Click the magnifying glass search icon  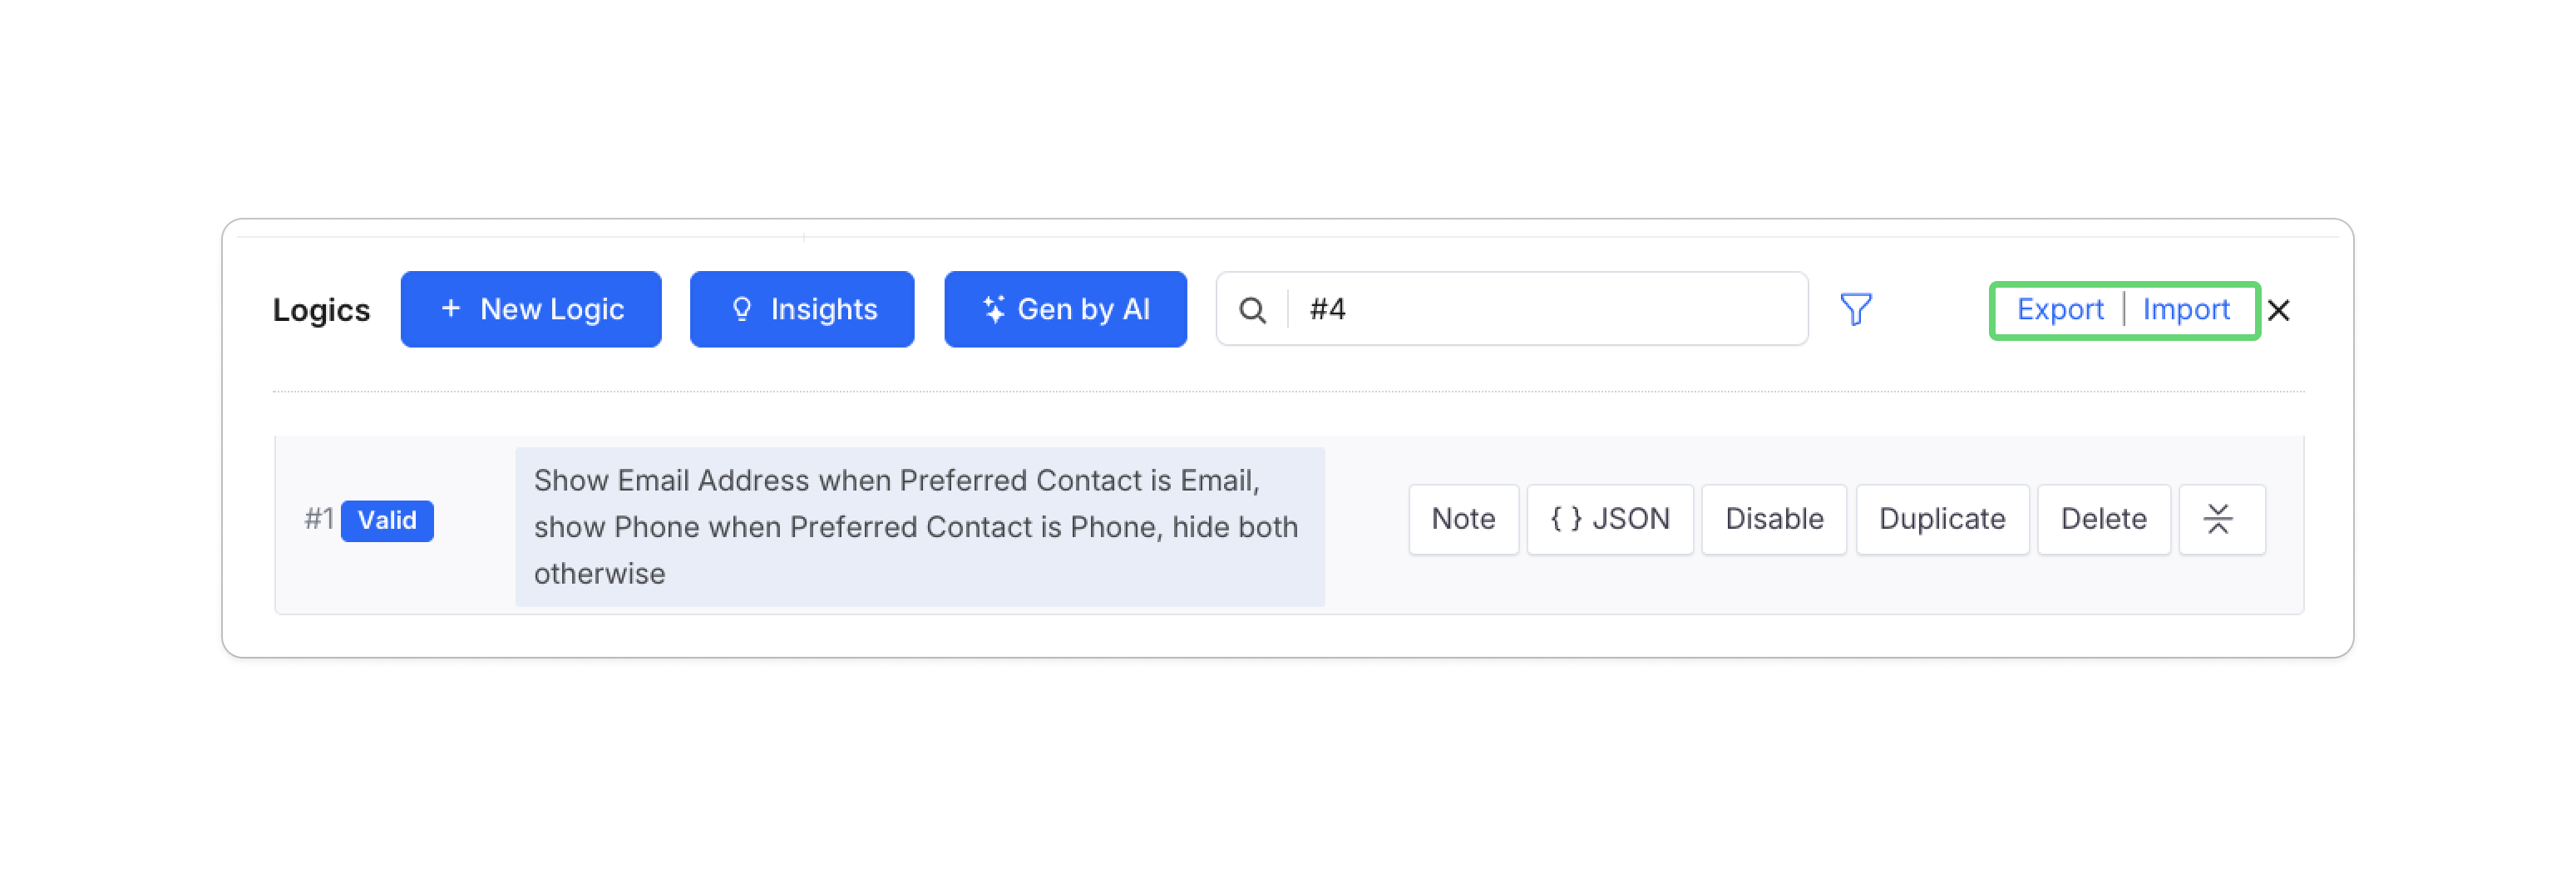tap(1252, 311)
